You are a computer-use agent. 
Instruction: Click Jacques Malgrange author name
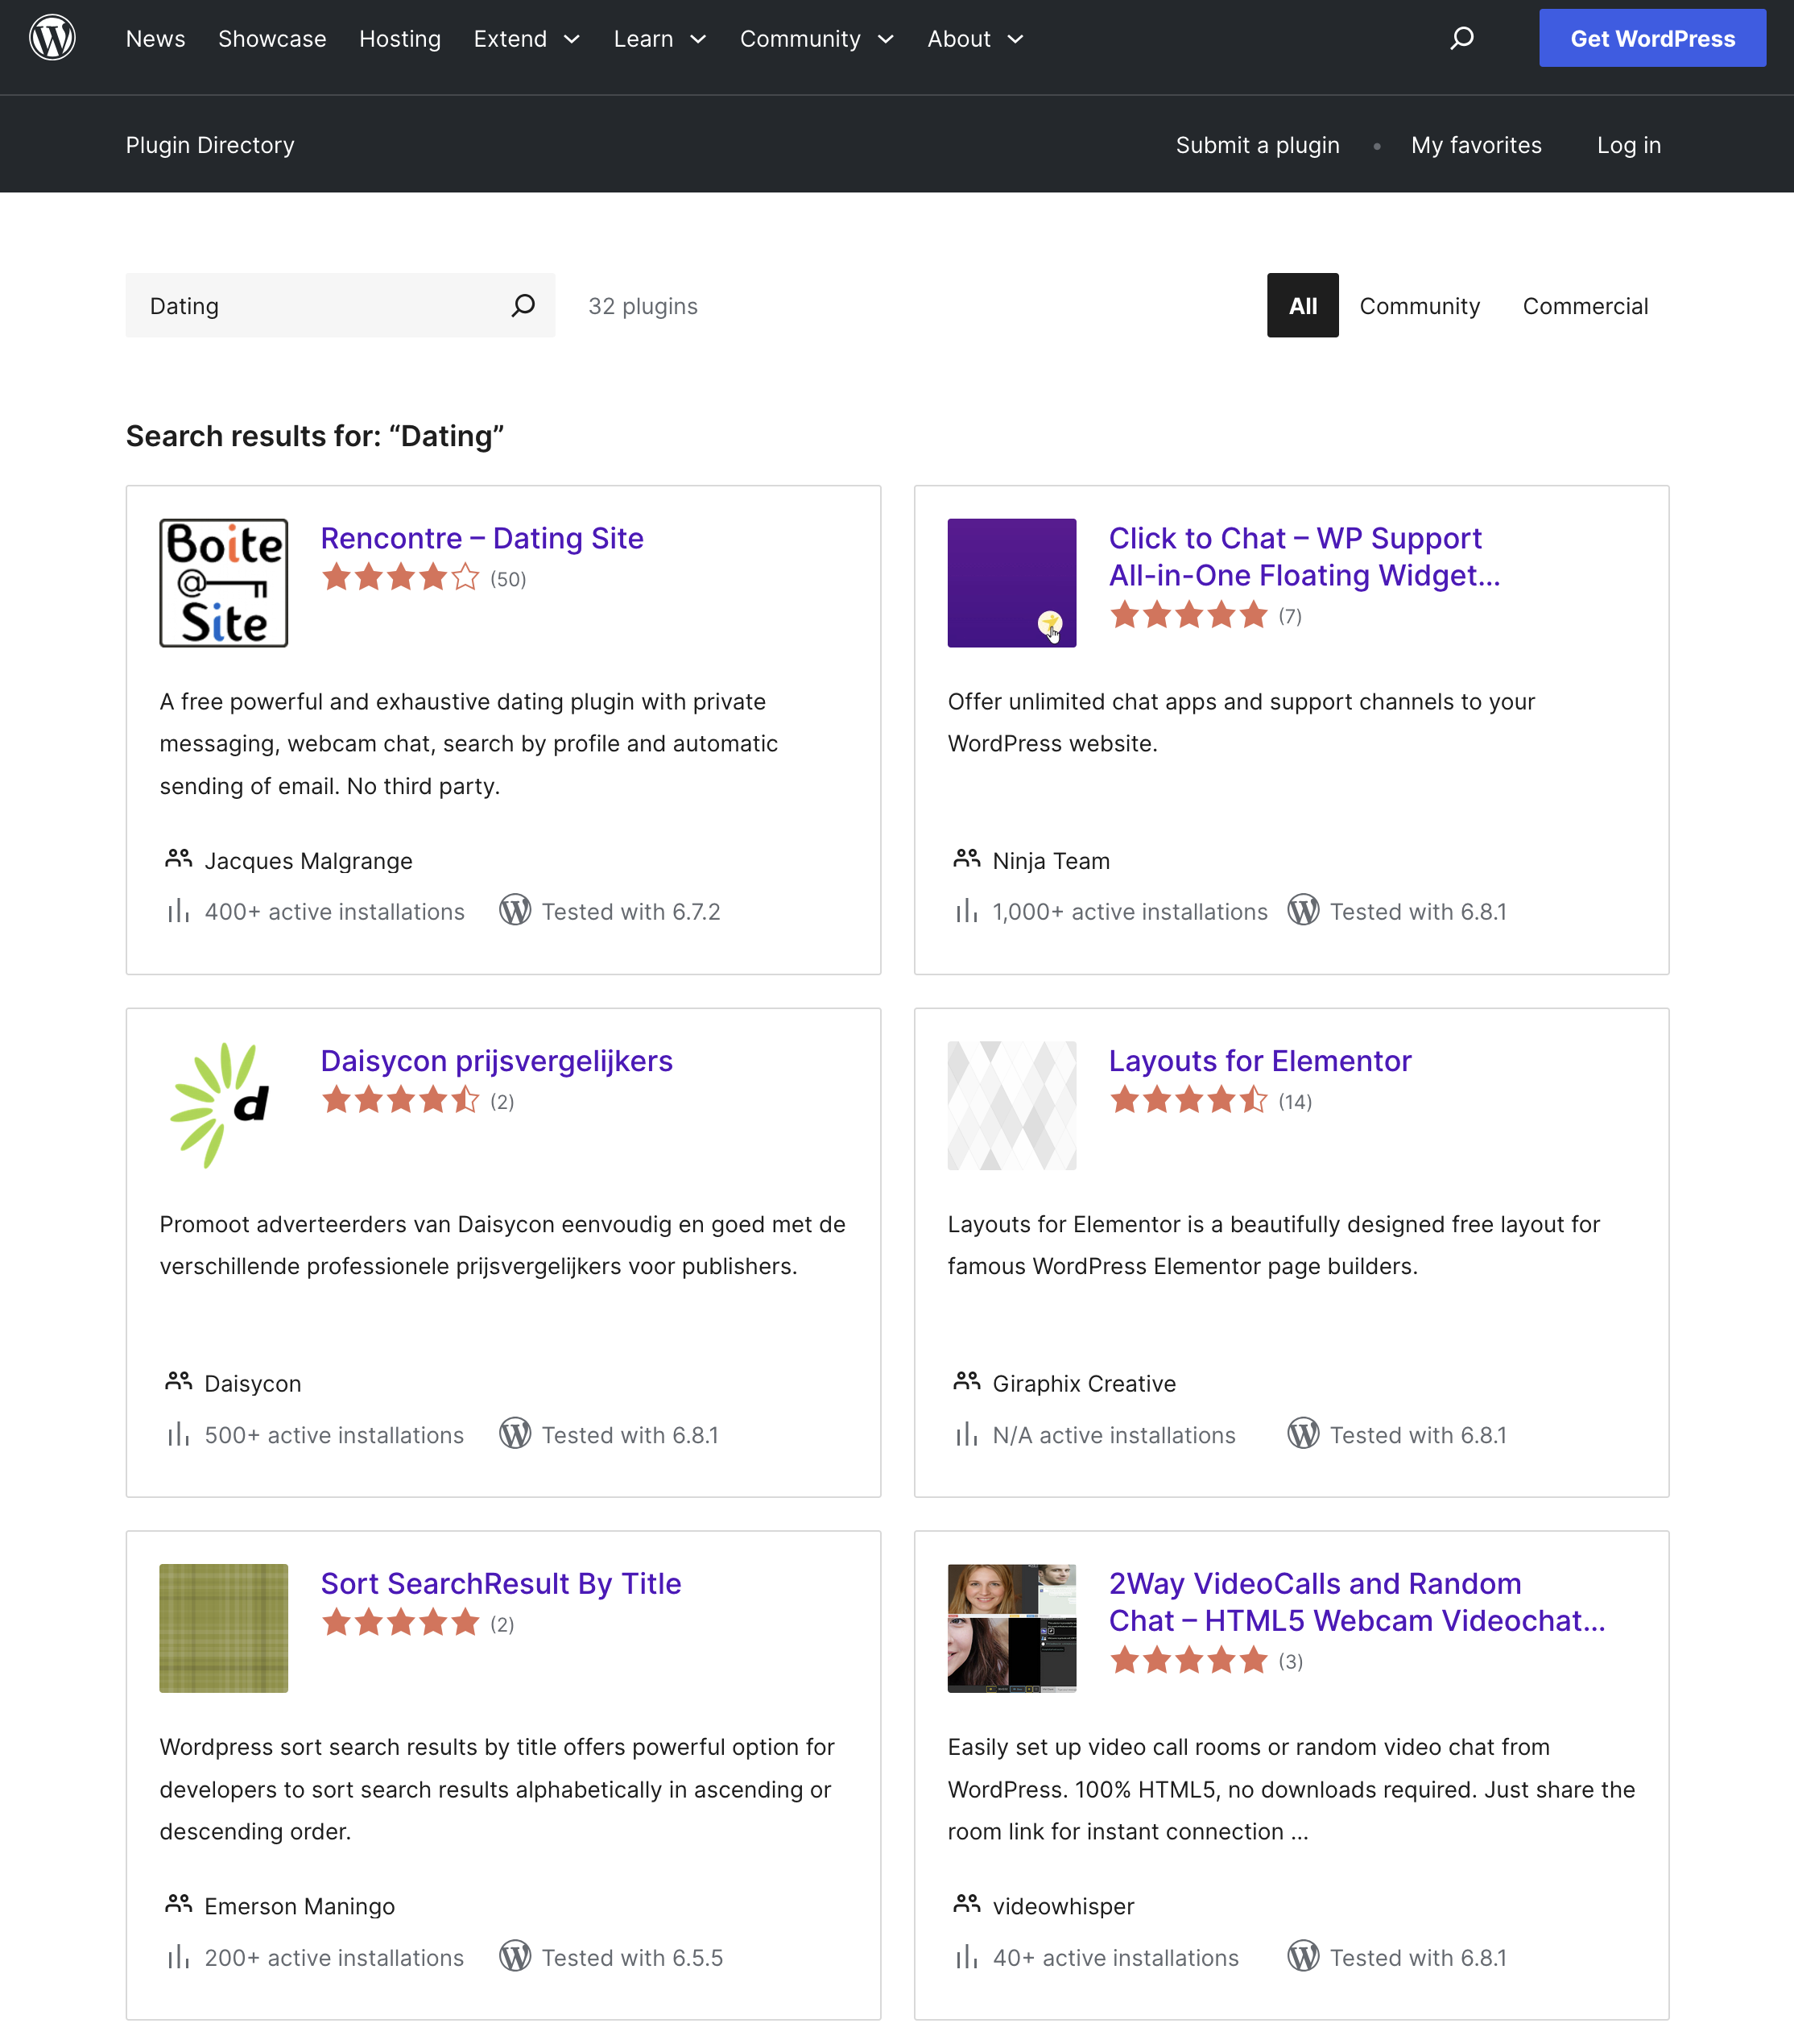tap(308, 861)
